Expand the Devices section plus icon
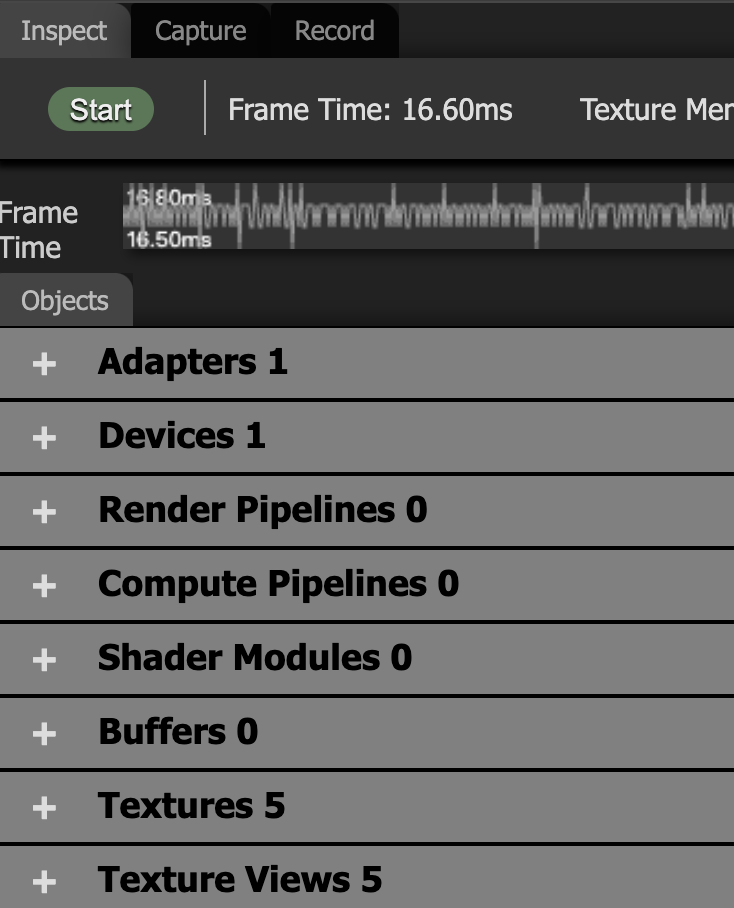 [x=44, y=437]
